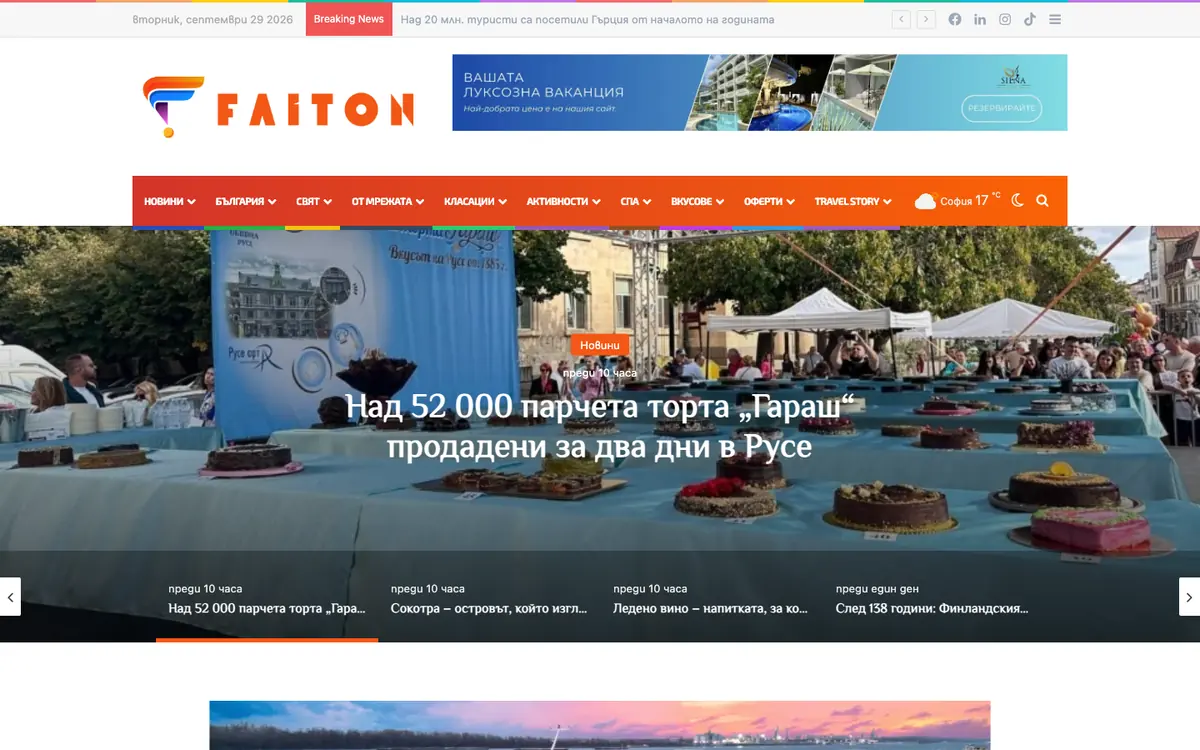Expand the Класации menu dropdown
Viewport: 1200px width, 750px height.
(x=475, y=201)
